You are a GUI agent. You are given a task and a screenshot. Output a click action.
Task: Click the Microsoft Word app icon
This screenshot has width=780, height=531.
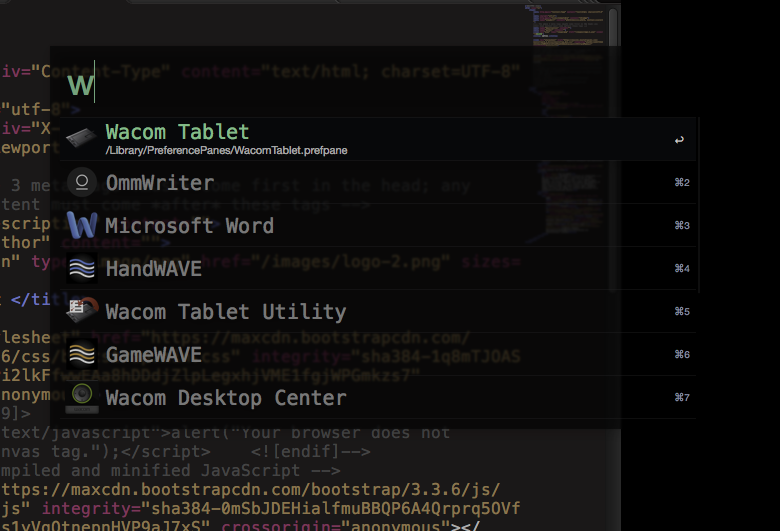click(81, 225)
